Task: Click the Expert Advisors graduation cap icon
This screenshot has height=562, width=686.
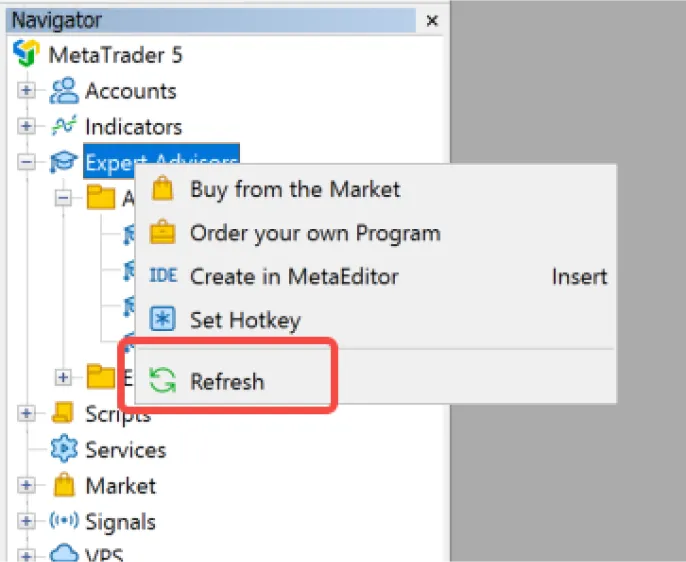Action: click(63, 161)
